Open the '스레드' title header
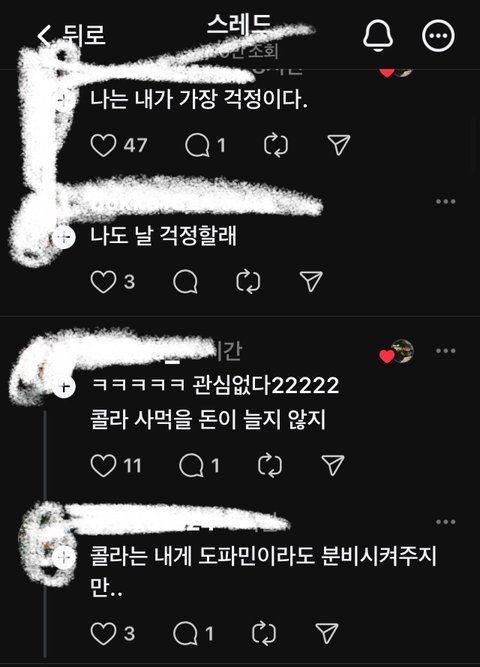This screenshot has height=667, width=480. tap(239, 25)
